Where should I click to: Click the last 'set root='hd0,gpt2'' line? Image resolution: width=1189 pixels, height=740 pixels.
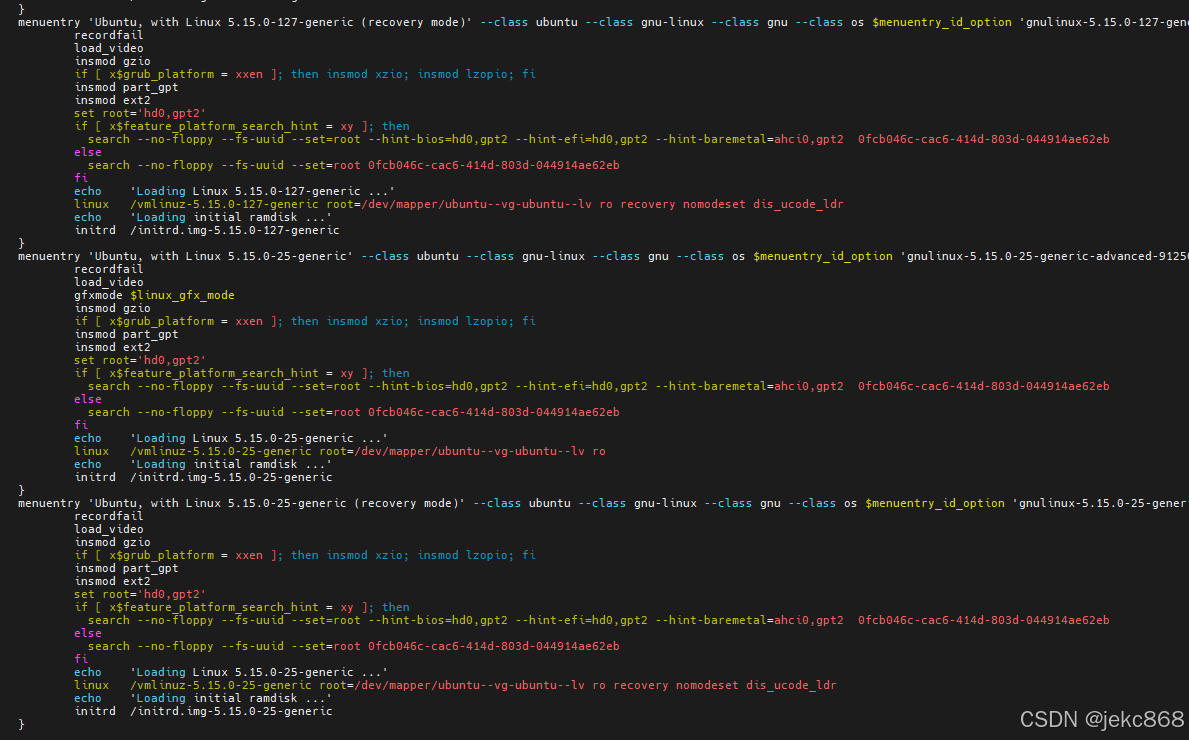point(140,594)
